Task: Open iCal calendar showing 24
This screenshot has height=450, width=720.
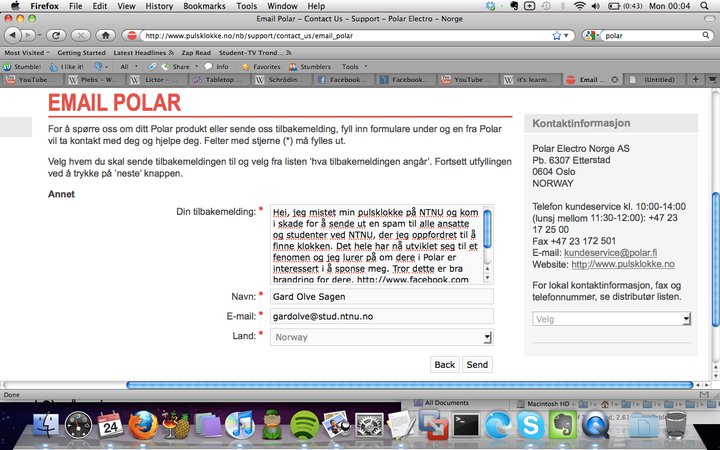Action: coord(110,425)
